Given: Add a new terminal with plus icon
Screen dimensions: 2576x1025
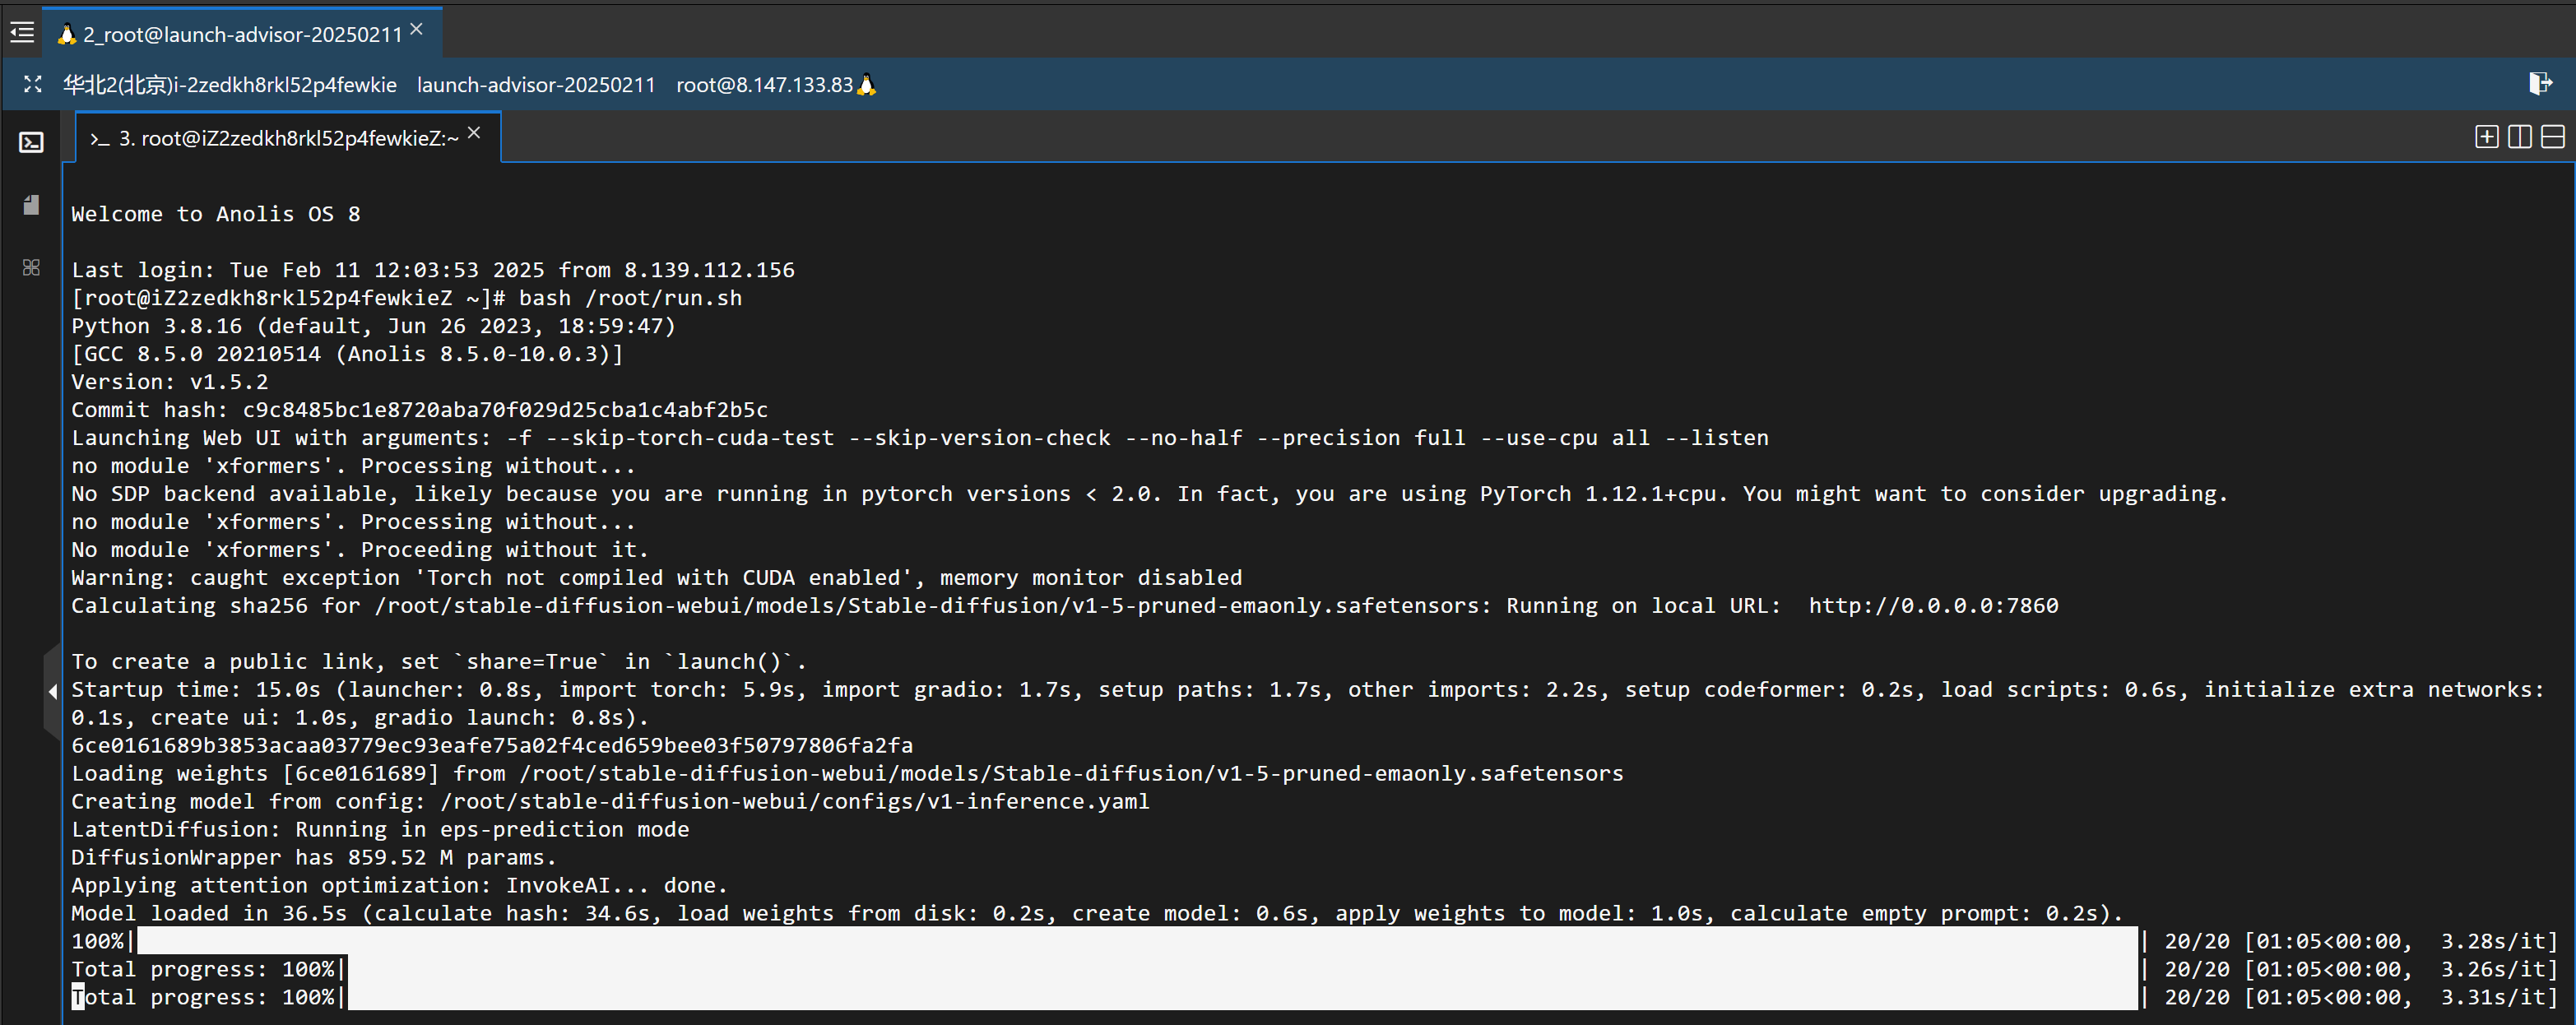Looking at the screenshot, I should click(x=2486, y=137).
